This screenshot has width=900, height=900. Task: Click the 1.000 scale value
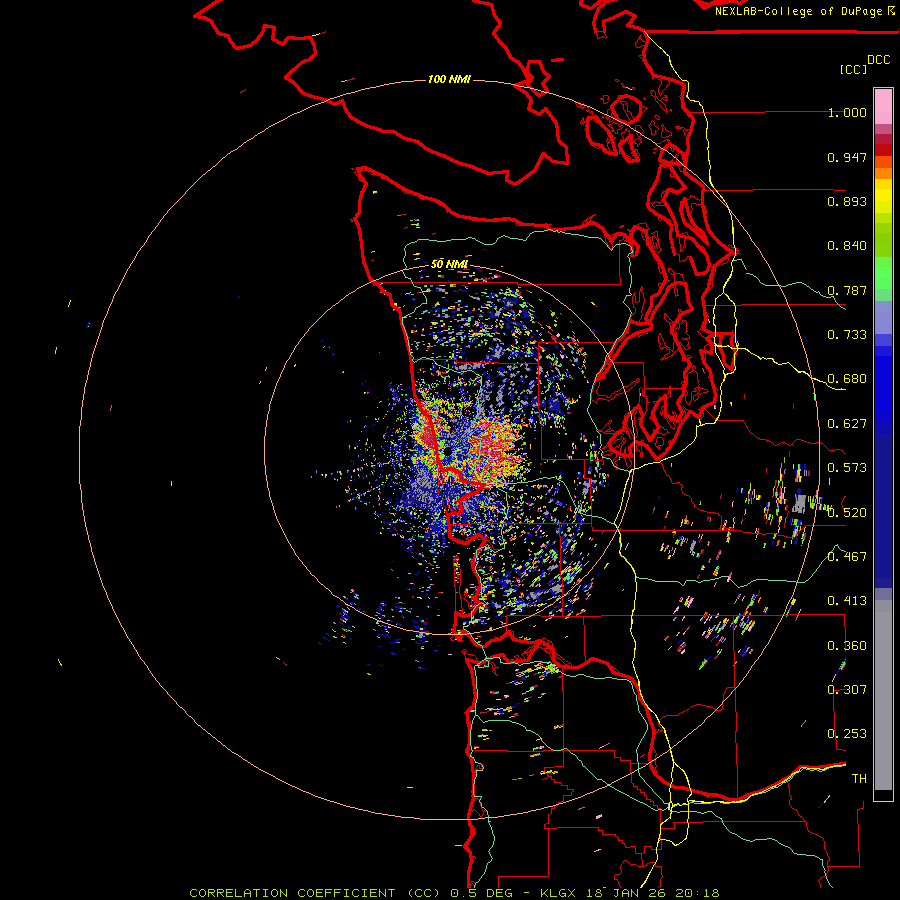tap(847, 112)
